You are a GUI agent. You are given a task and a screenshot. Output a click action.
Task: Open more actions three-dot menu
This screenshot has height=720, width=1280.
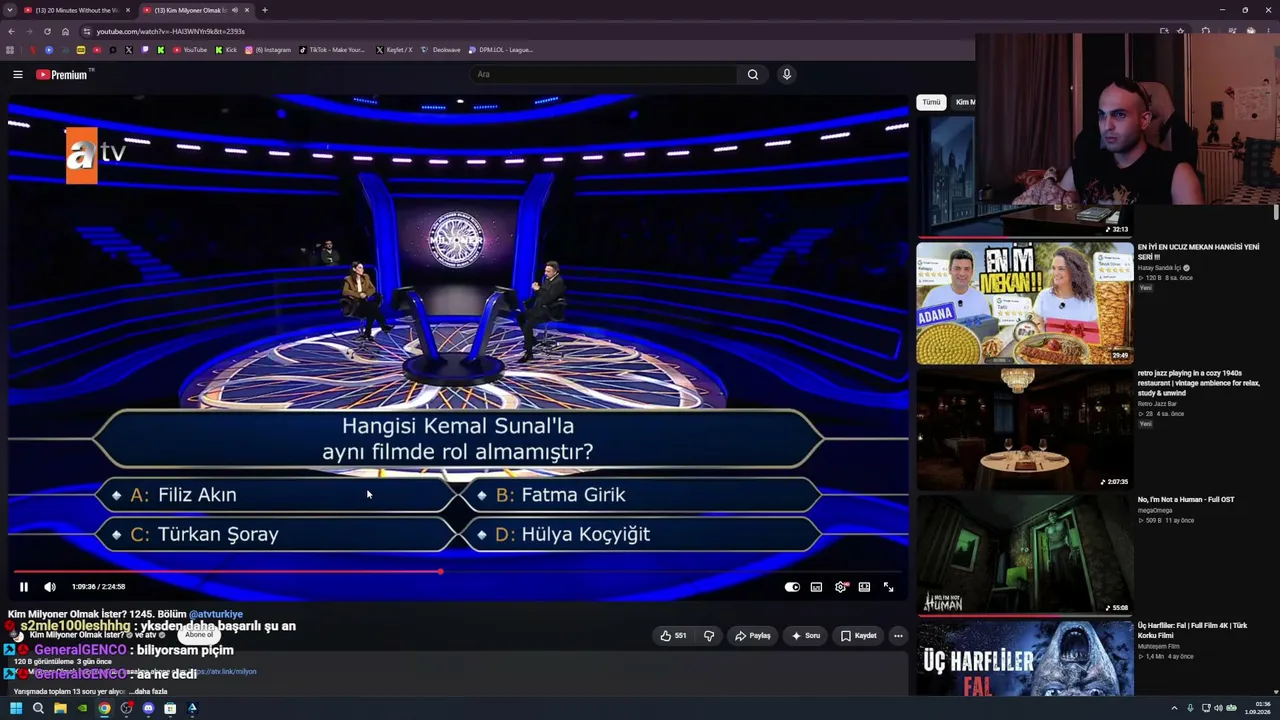coord(898,636)
